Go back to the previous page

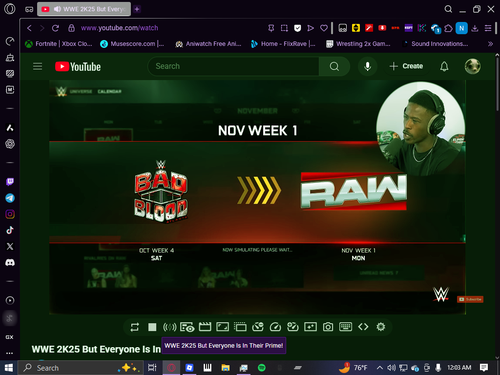tap(29, 28)
